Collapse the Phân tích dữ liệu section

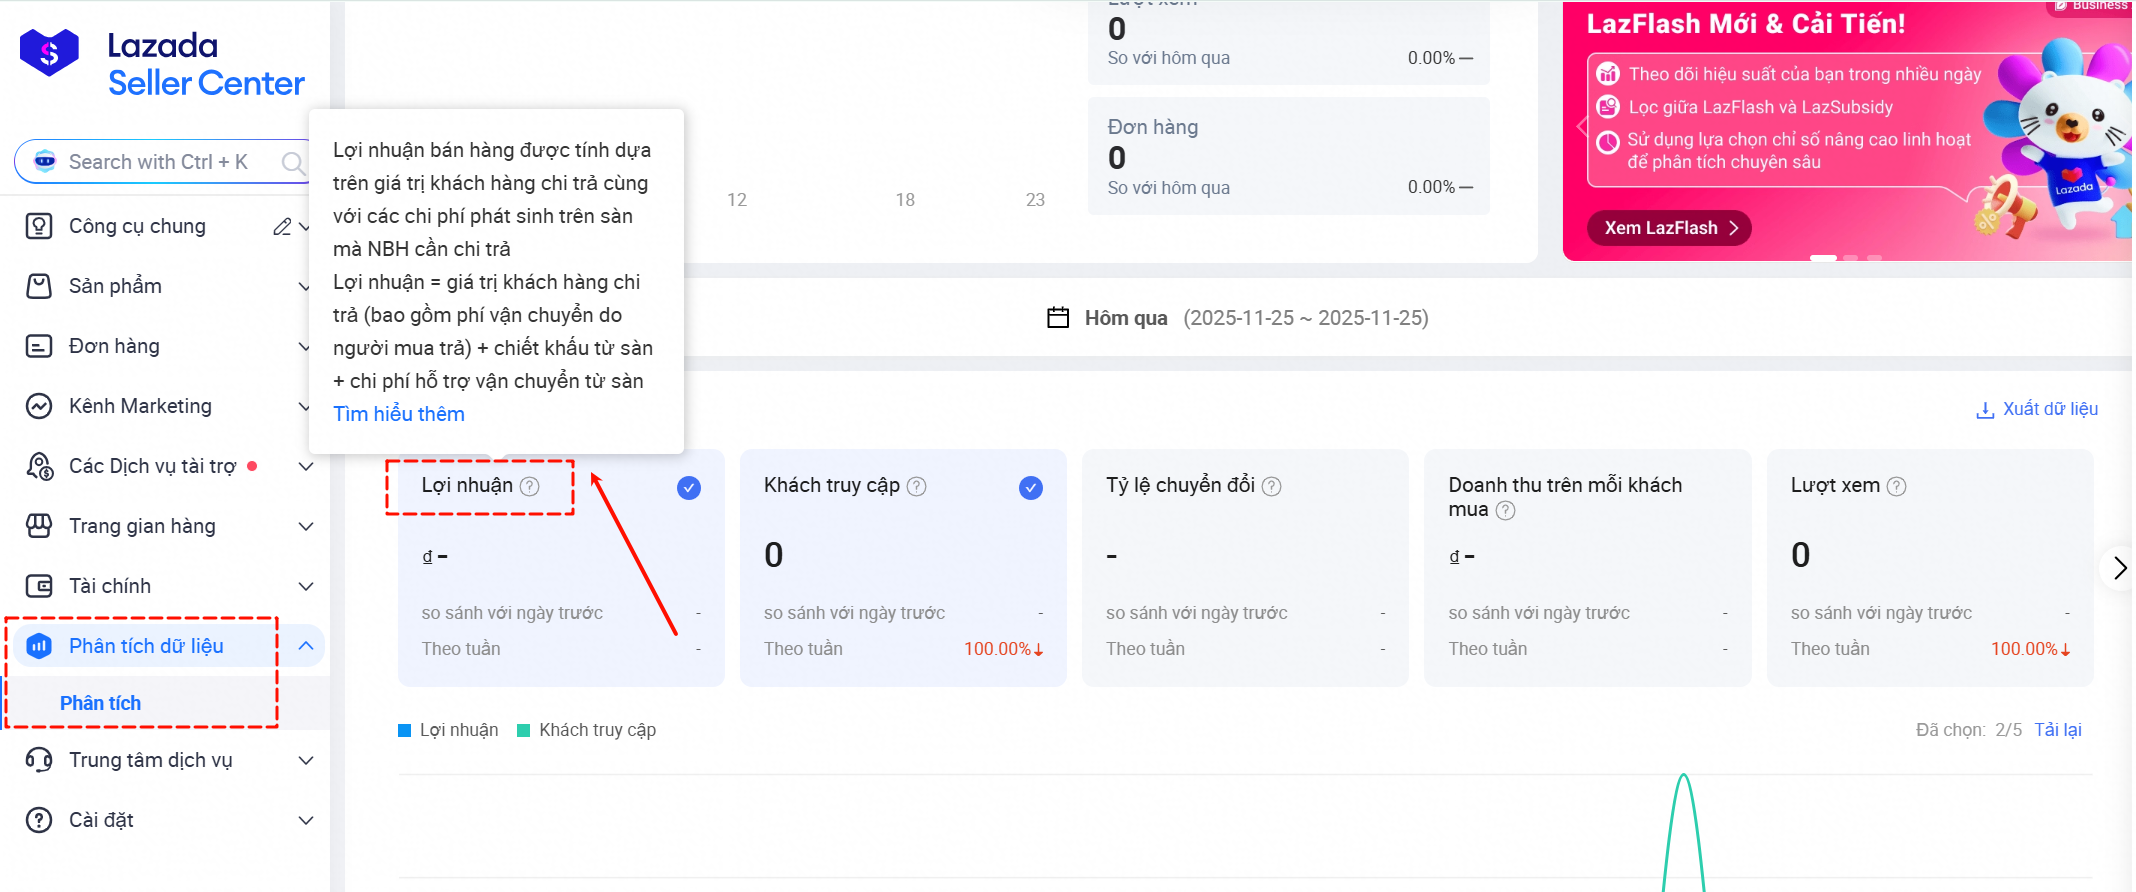coord(306,646)
